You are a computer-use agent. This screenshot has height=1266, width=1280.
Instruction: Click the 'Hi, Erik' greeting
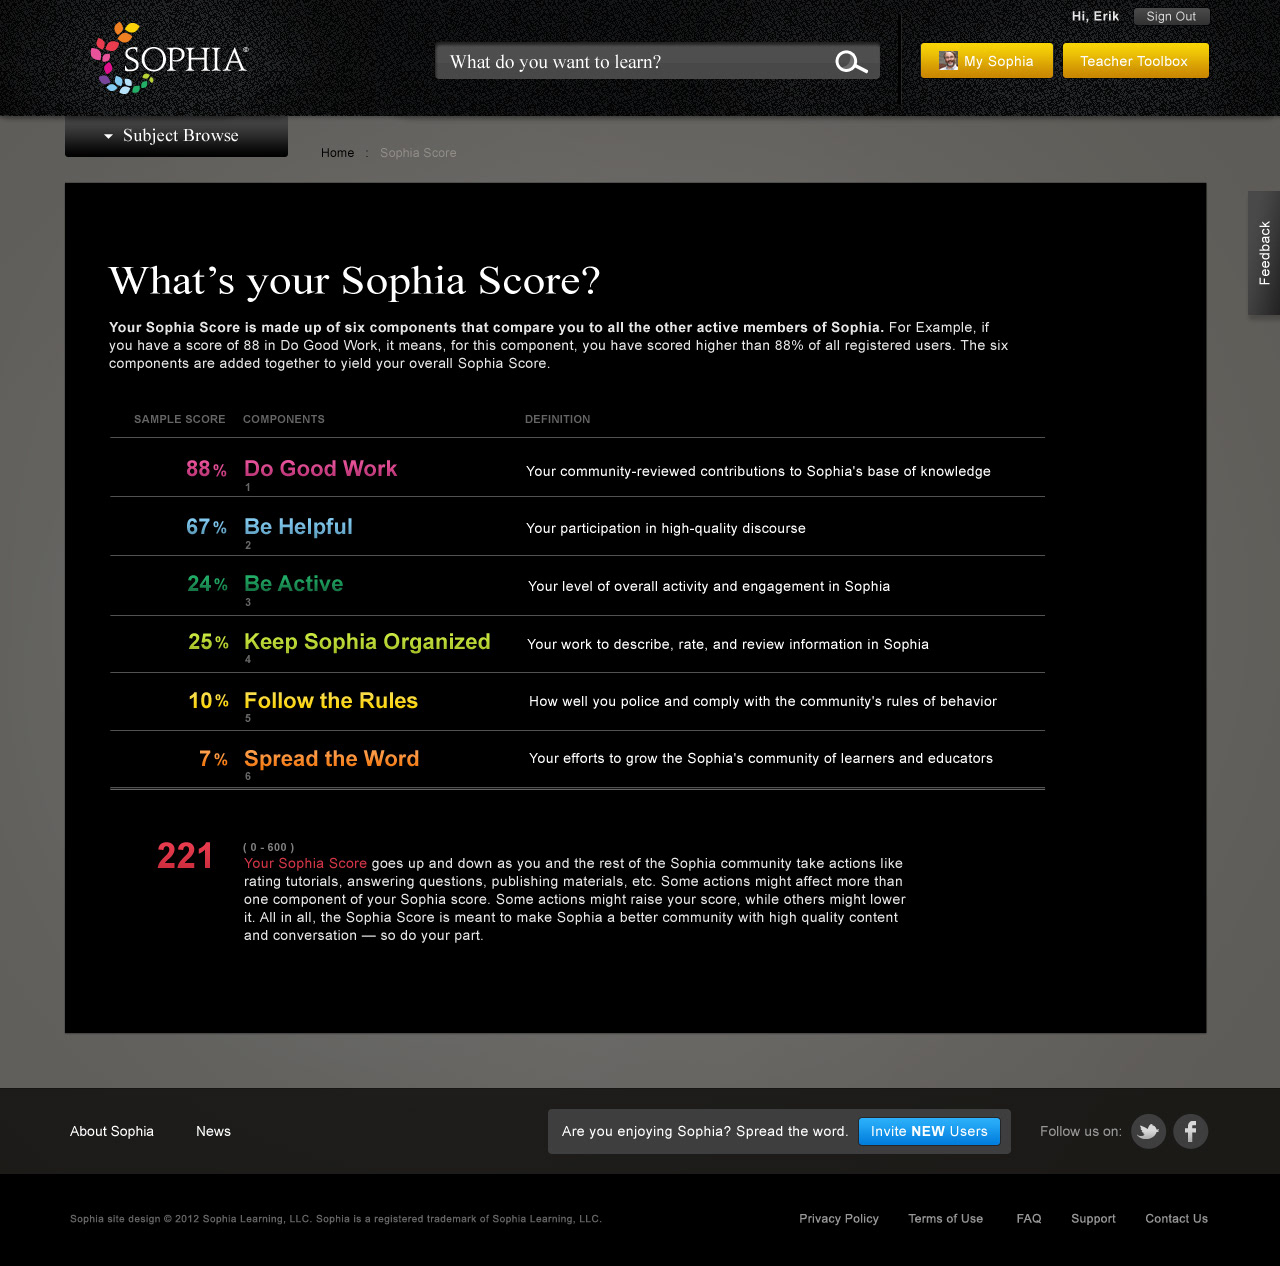click(1095, 16)
